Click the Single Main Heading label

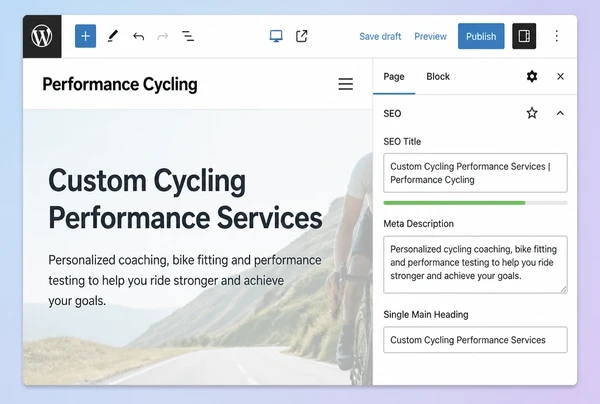click(x=426, y=315)
